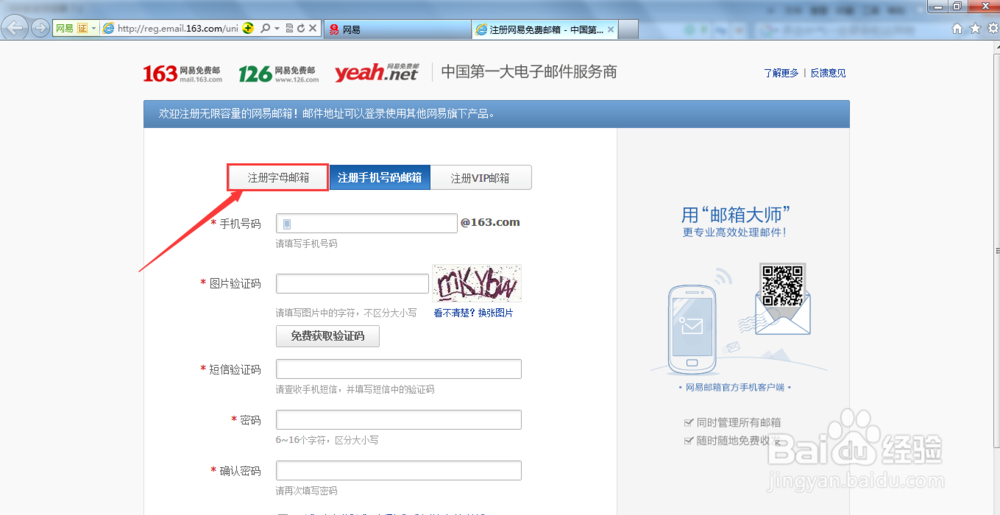Viewport: 1000px width, 515px height.
Task: Switch to 注册VIP邮箱 tab
Action: [x=481, y=178]
